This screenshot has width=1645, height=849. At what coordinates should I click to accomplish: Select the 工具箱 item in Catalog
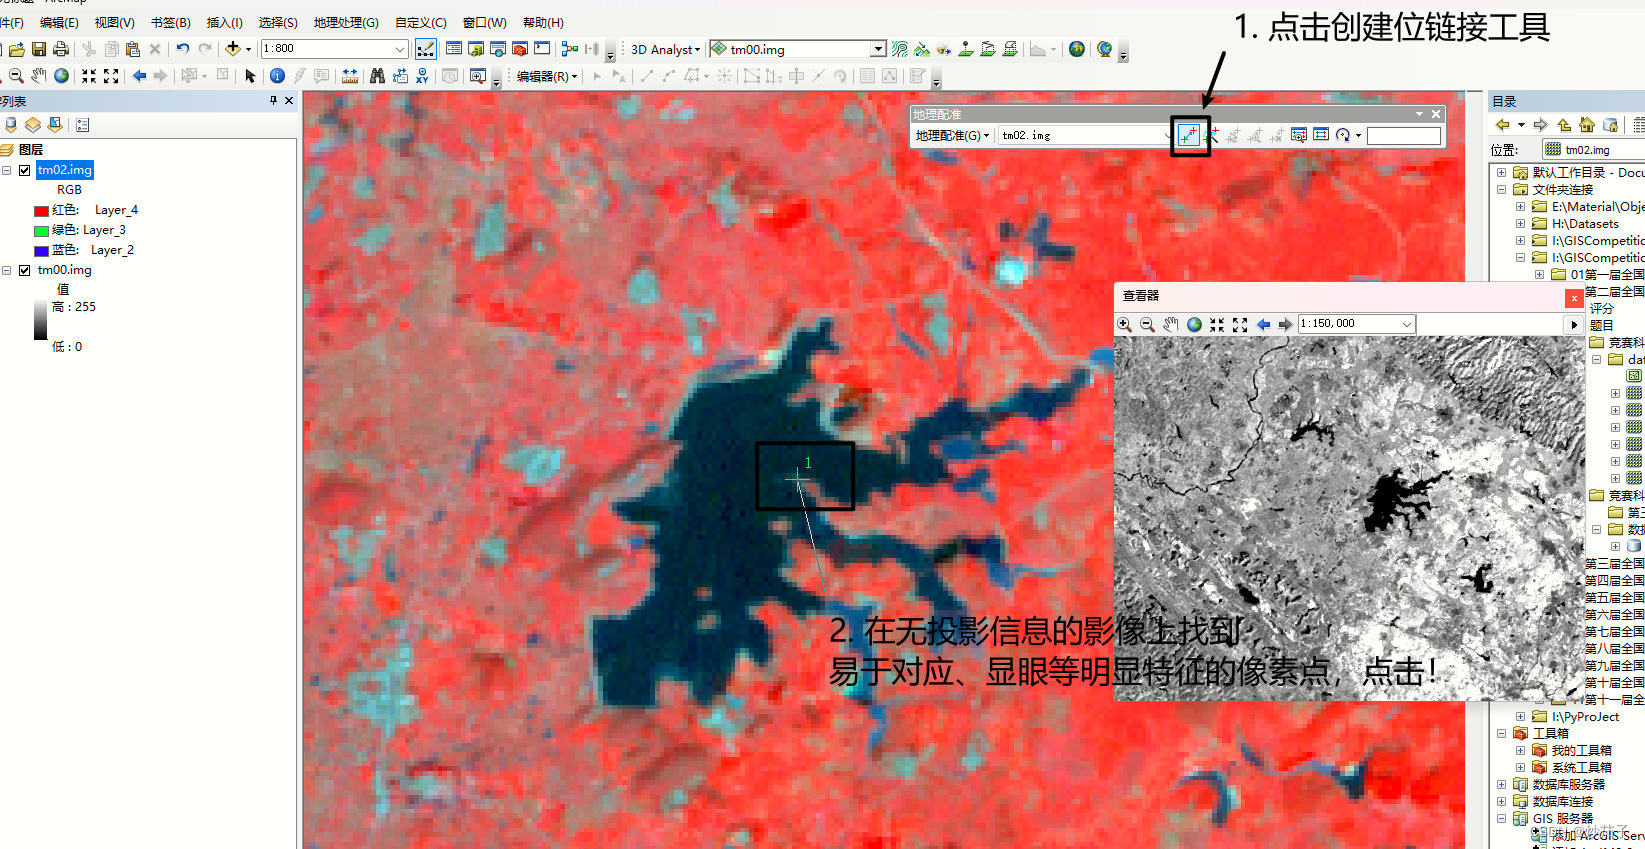[1551, 734]
